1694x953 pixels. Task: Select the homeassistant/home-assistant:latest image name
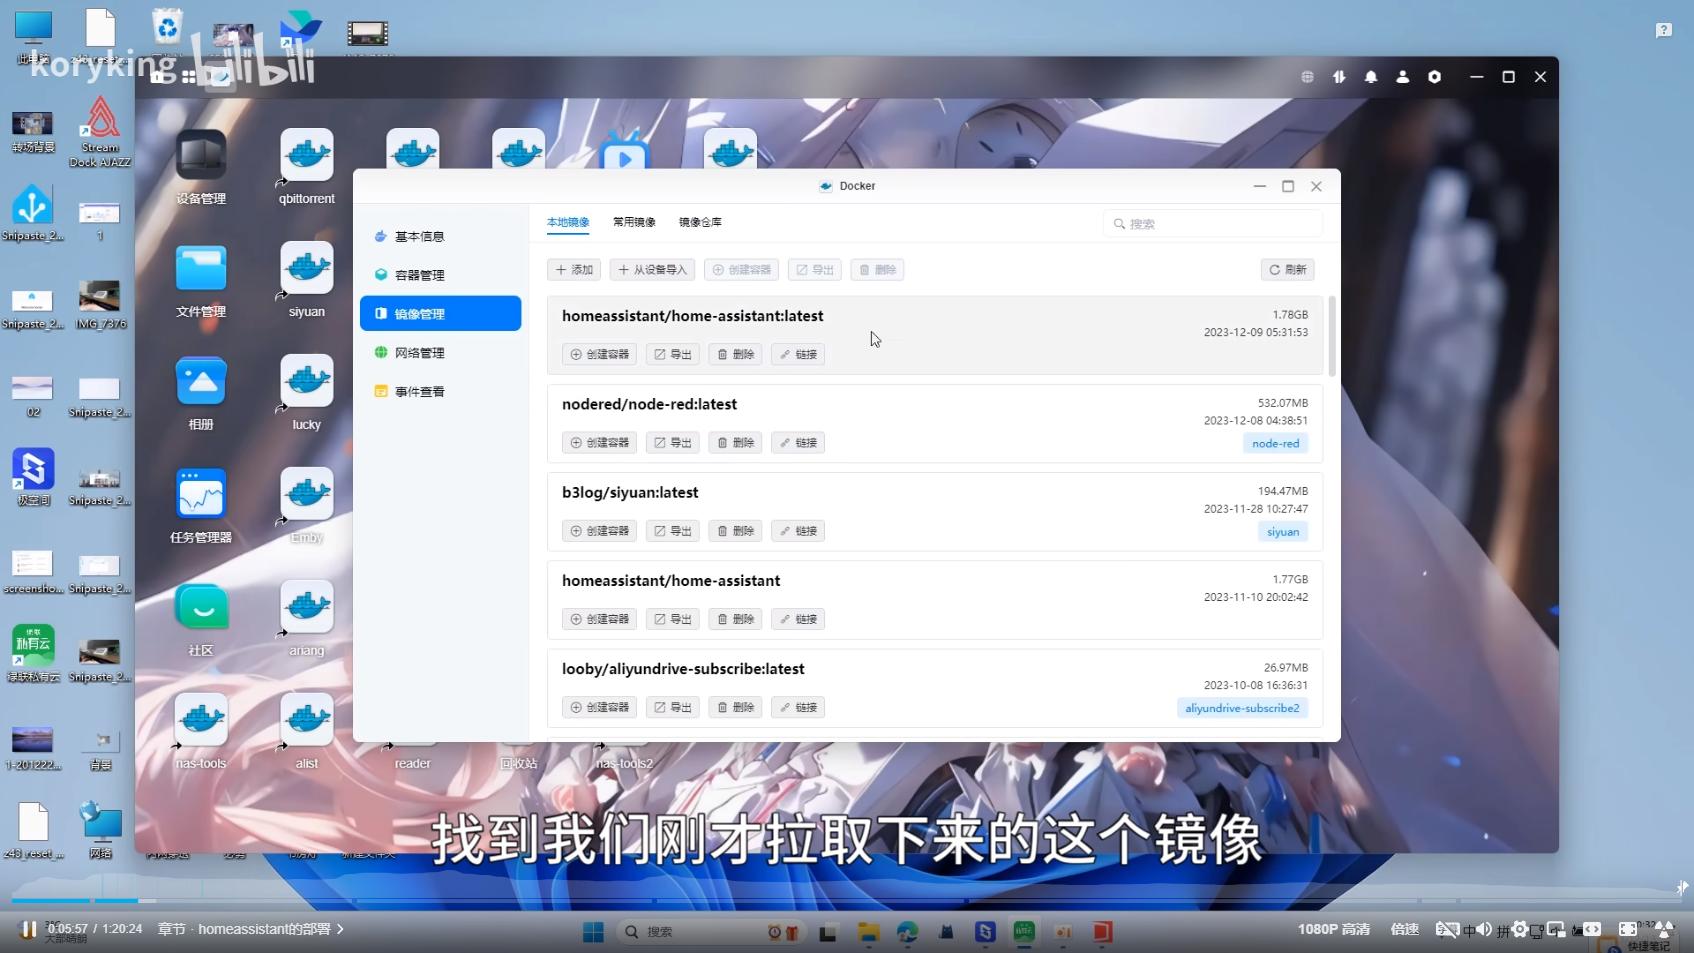(x=693, y=316)
